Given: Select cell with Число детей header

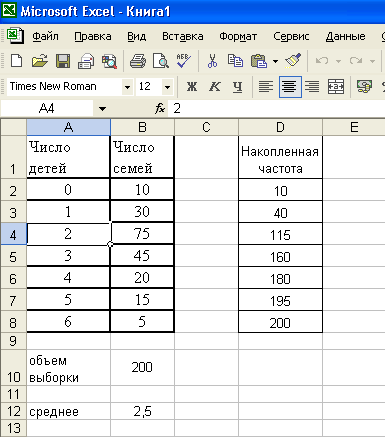Looking at the screenshot, I should 68,157.
